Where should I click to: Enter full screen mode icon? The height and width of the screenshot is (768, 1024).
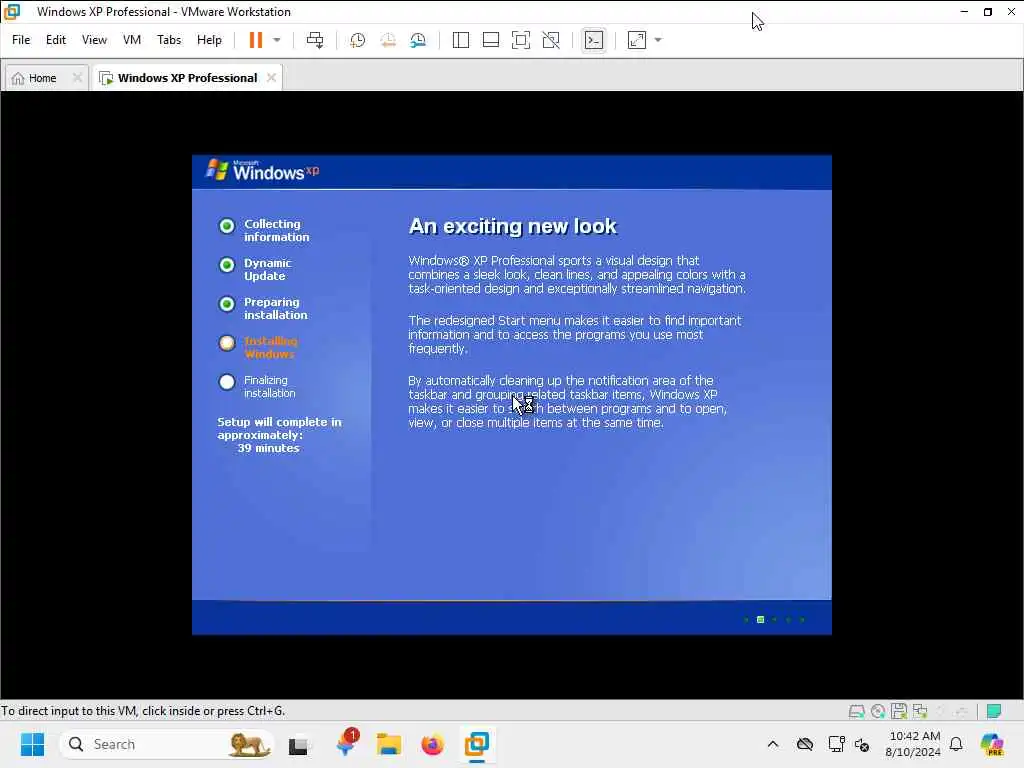point(520,40)
